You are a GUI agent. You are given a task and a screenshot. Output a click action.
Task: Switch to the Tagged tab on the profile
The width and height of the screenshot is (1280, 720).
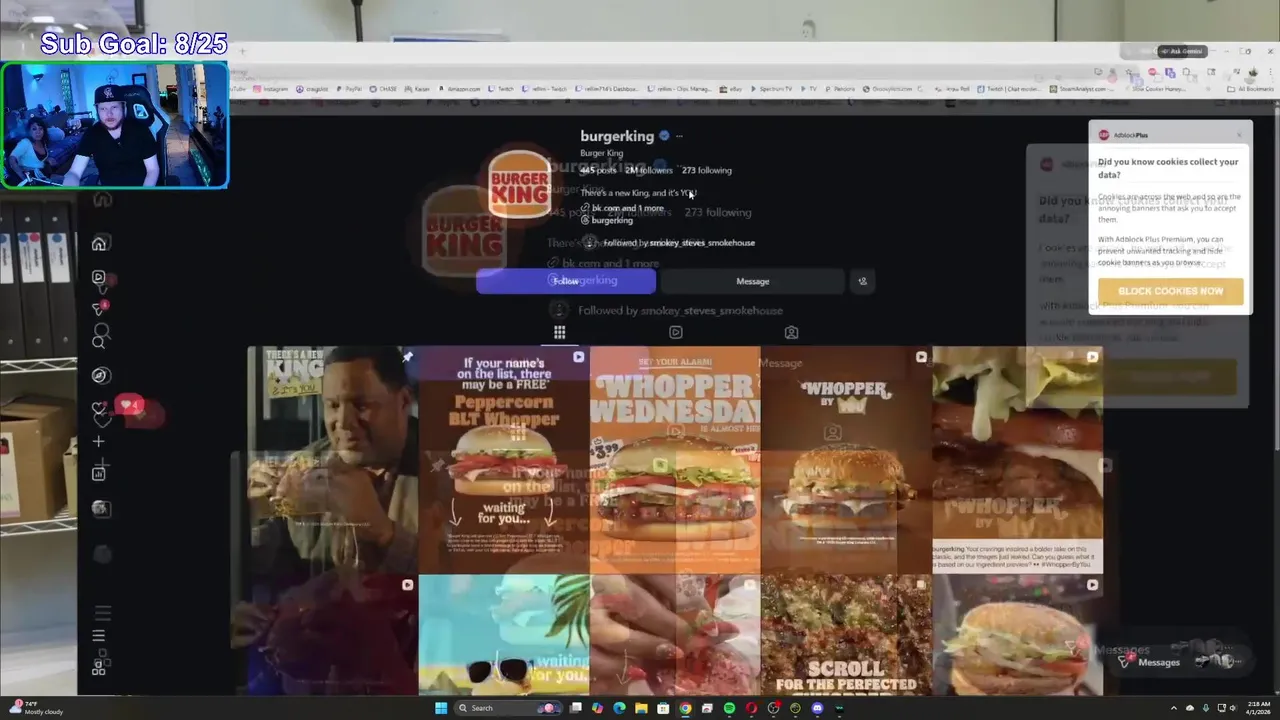point(791,332)
